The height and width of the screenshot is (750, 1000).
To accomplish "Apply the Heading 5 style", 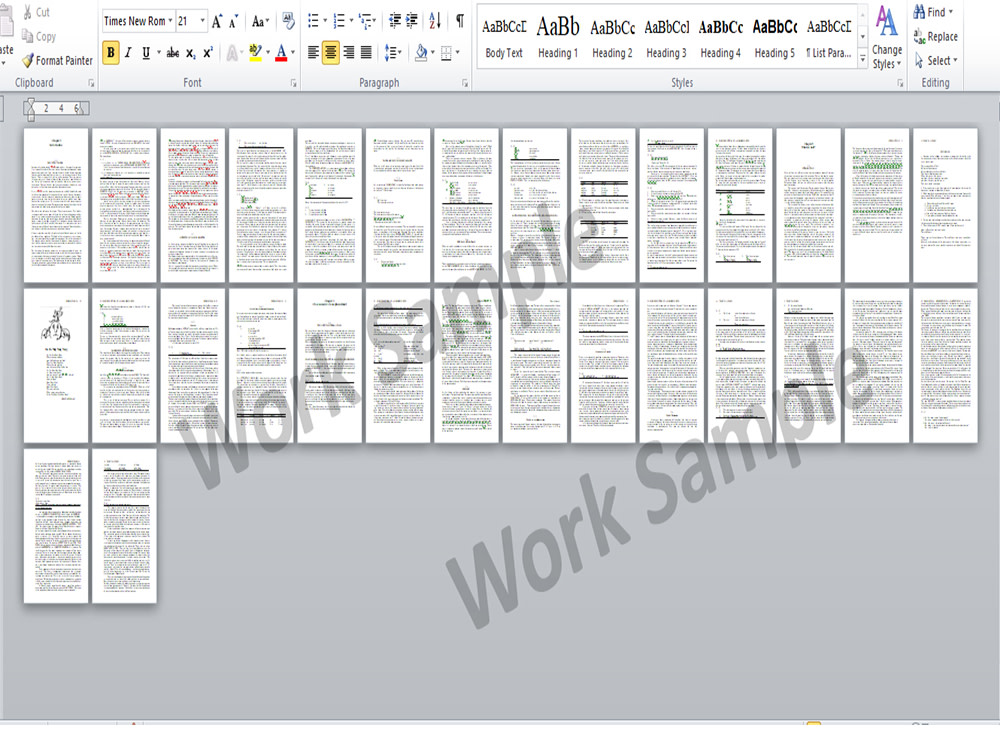I will [x=775, y=37].
